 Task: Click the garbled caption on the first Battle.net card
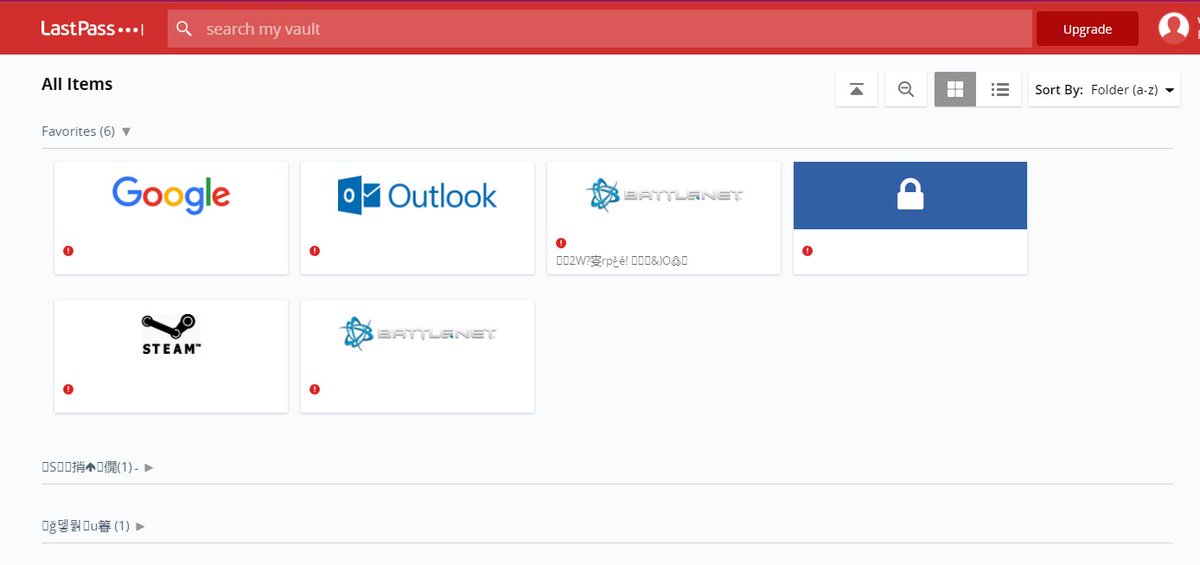[x=622, y=261]
